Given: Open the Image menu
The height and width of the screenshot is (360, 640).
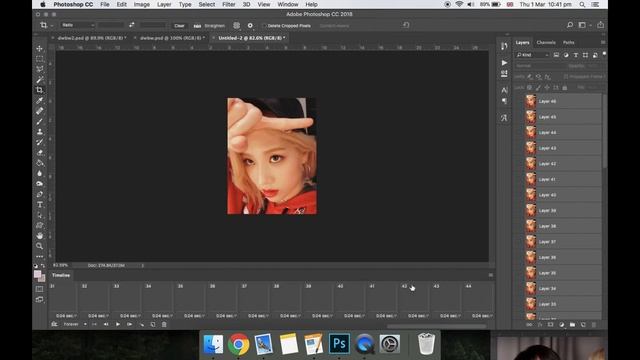Looking at the screenshot, I should point(142,4).
